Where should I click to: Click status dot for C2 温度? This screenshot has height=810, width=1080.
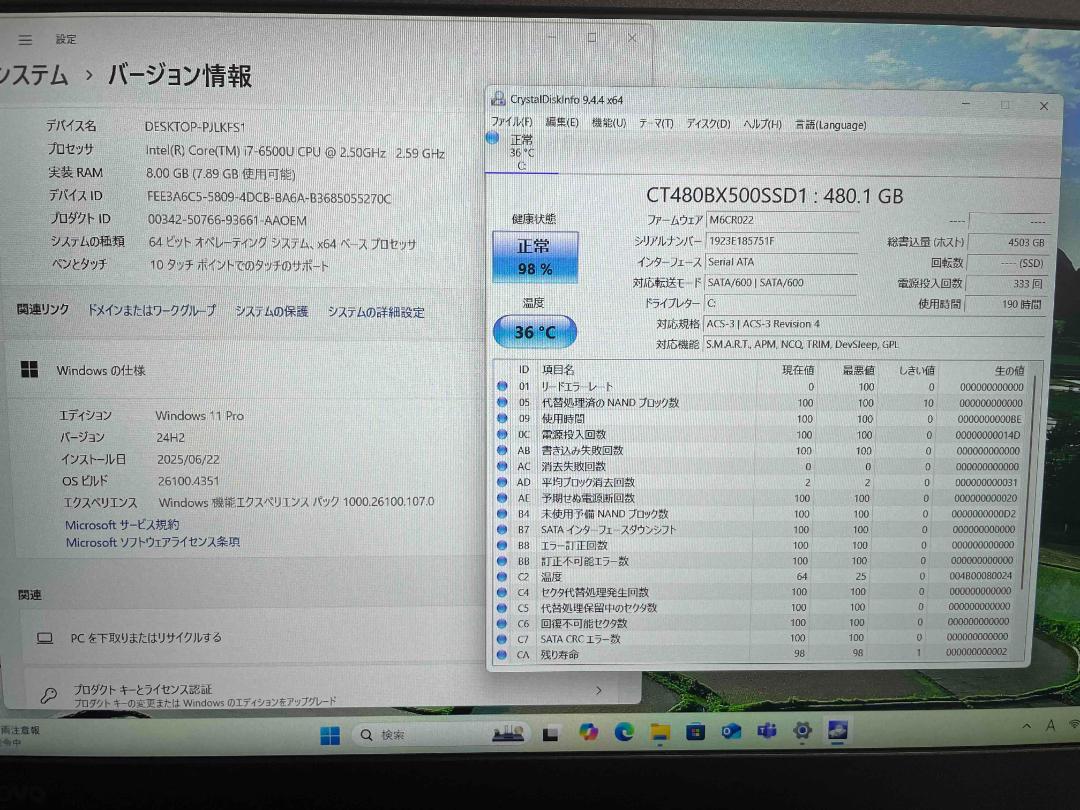coord(502,576)
